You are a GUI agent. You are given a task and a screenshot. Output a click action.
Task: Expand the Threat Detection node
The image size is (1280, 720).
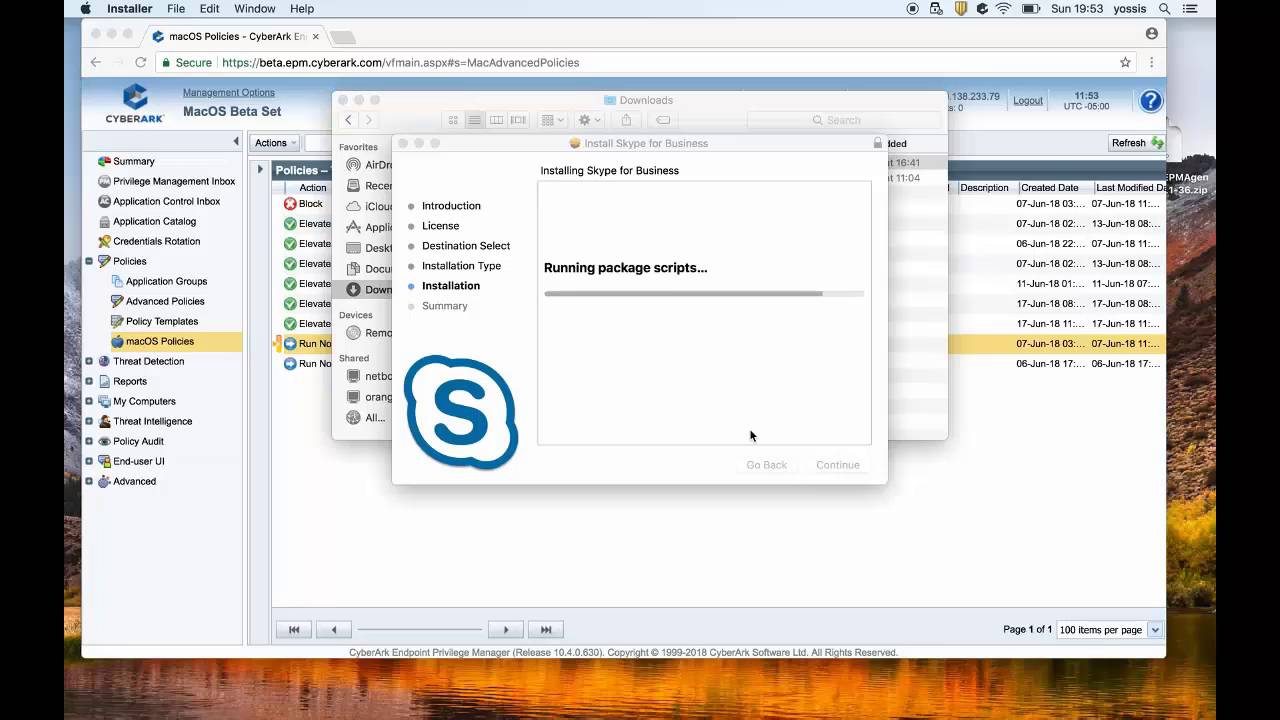(x=89, y=361)
